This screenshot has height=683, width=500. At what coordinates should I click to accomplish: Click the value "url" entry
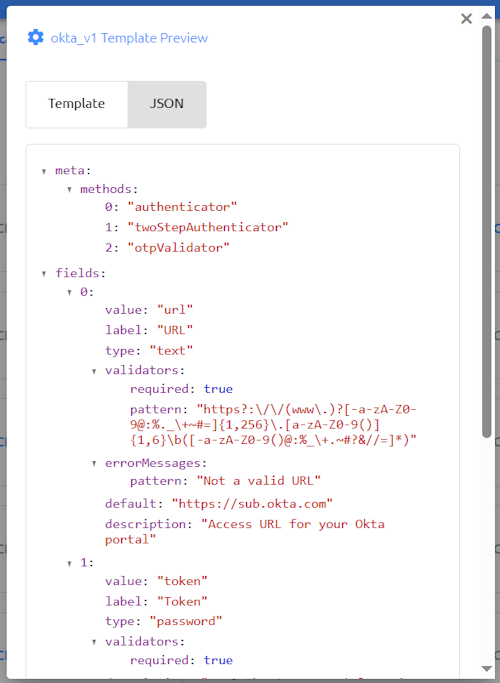pos(149,310)
